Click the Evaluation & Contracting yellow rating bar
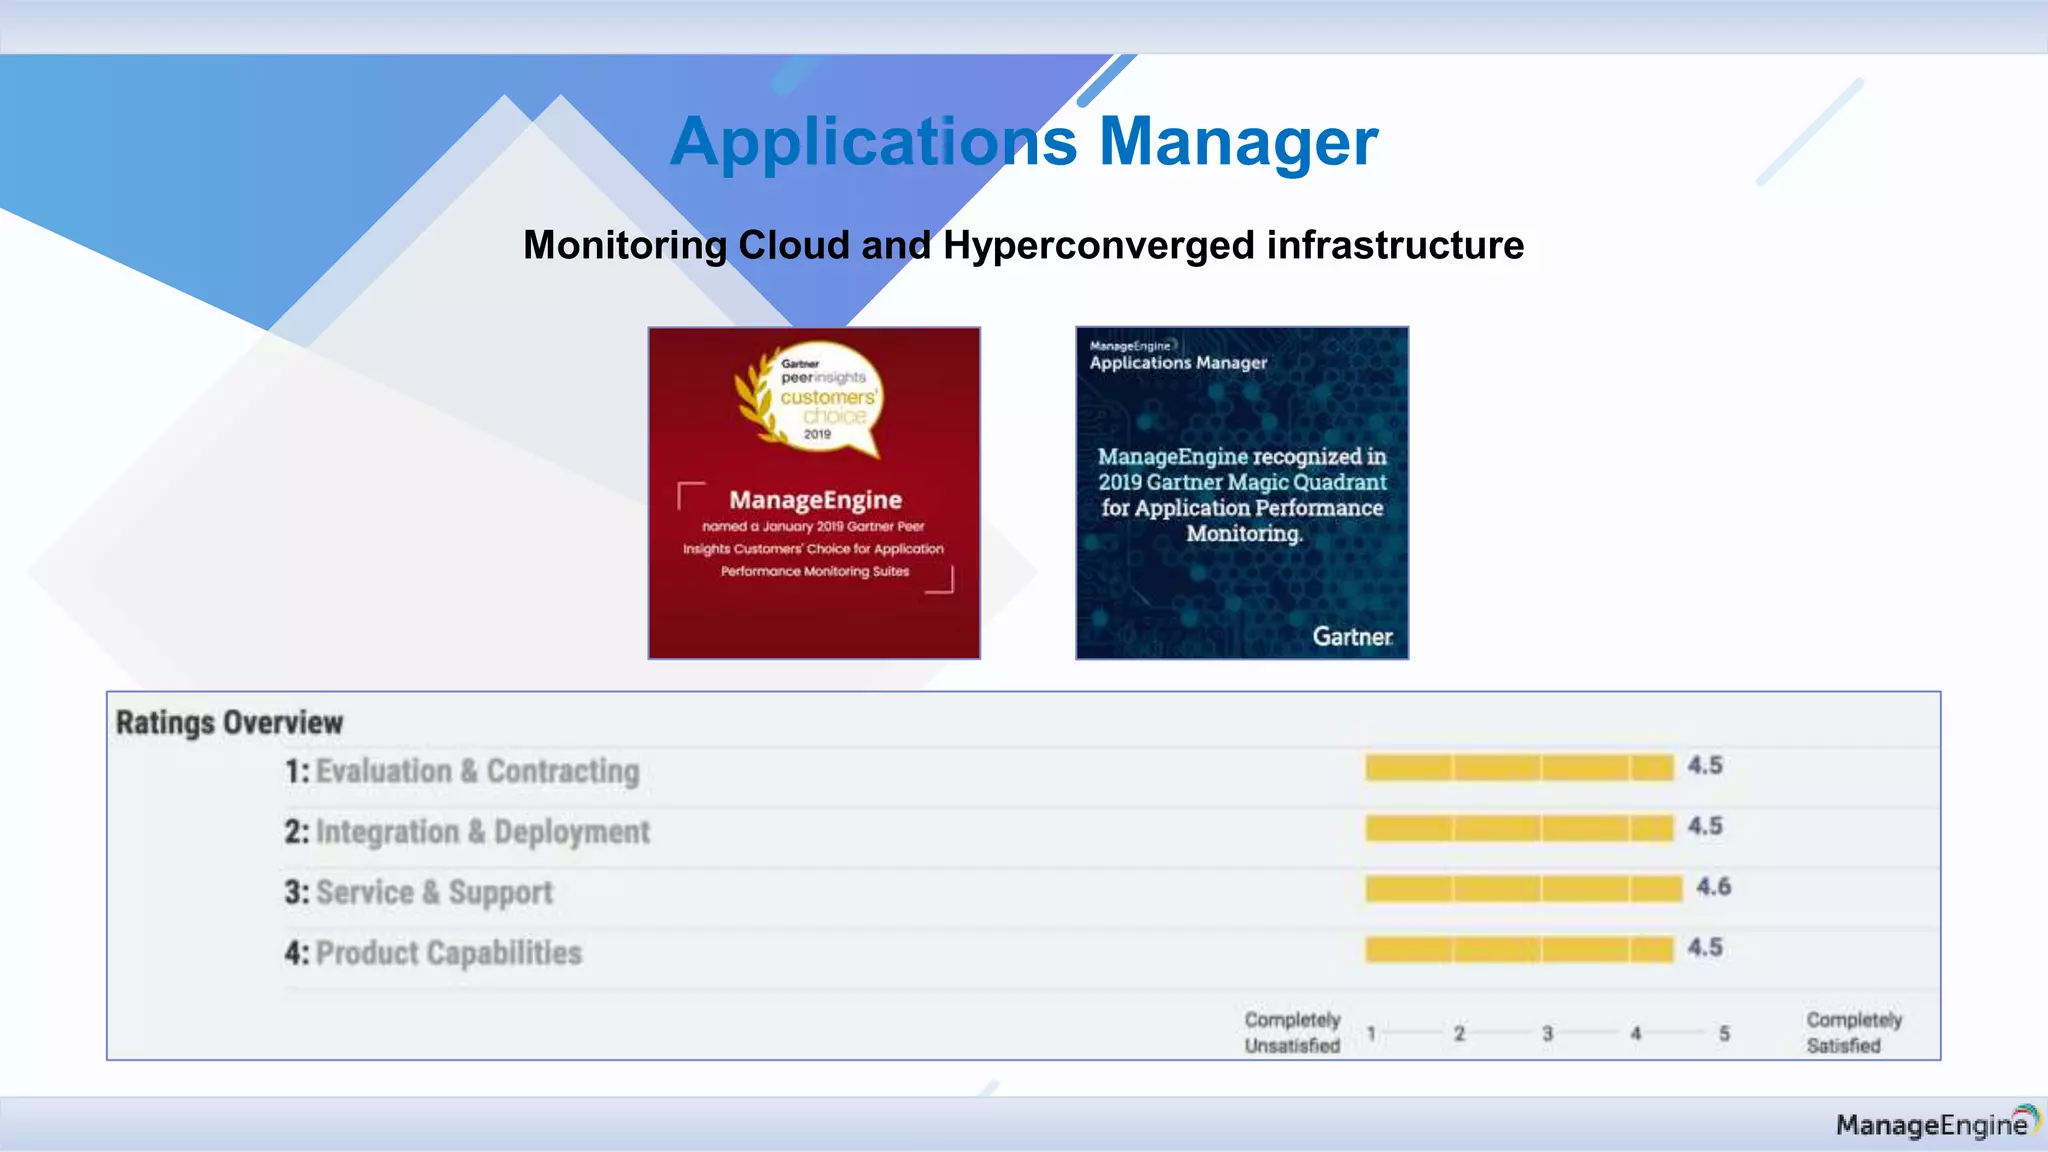Image resolution: width=2048 pixels, height=1152 pixels. [x=1518, y=767]
